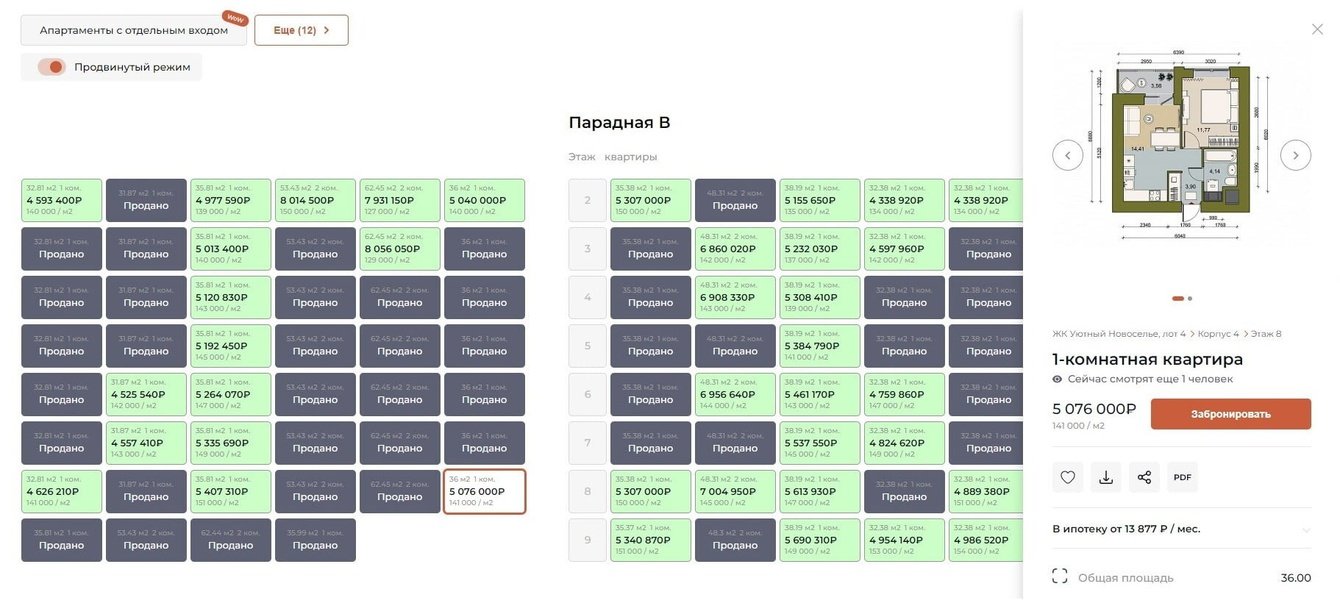The image size is (1340, 603).
Task: Open the 'Еще (12)' filters dropdown
Action: (301, 30)
